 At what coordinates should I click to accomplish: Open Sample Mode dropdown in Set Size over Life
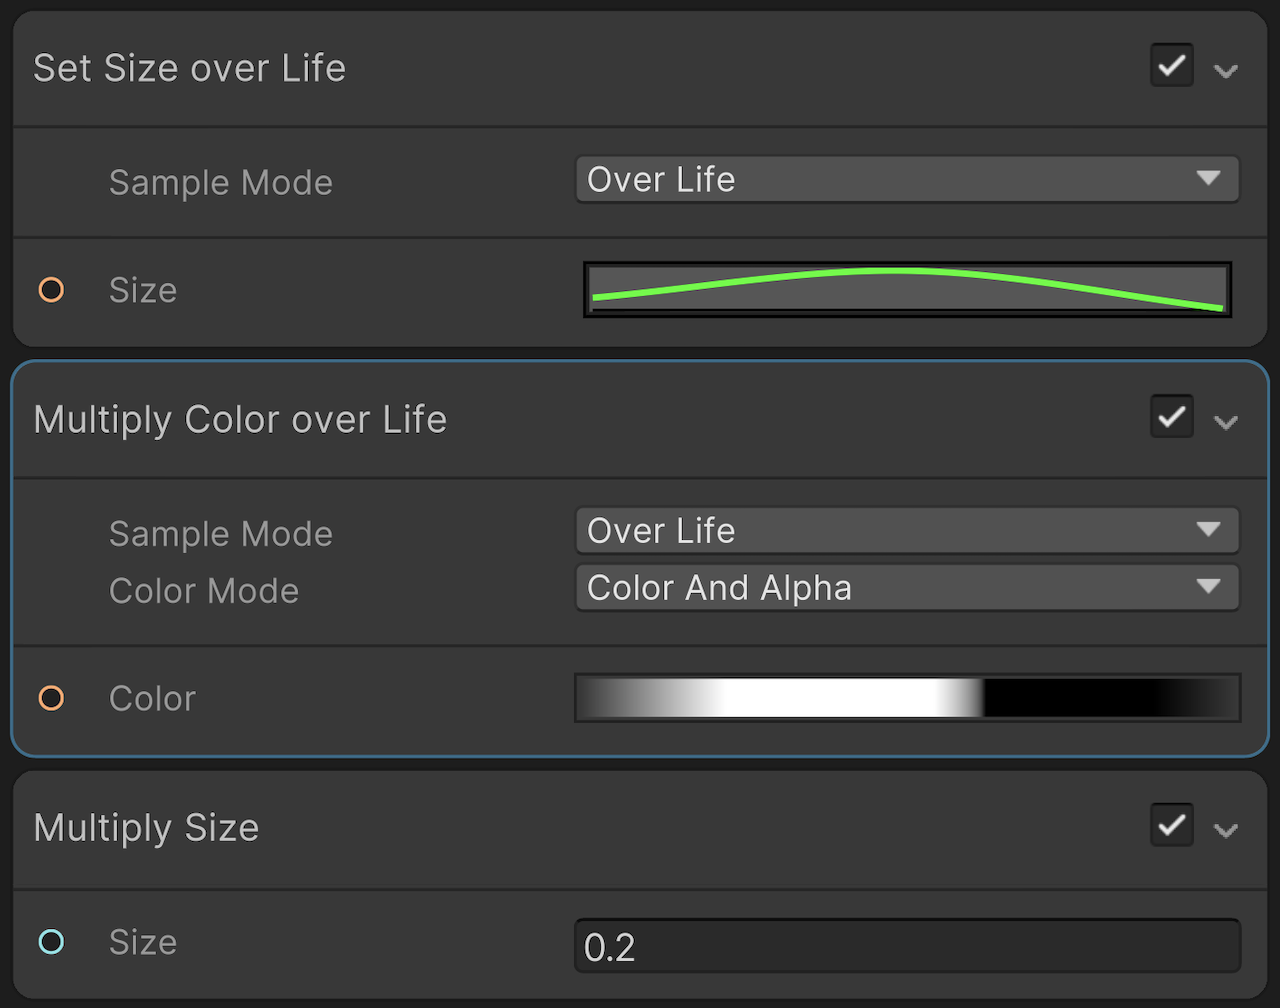(907, 180)
